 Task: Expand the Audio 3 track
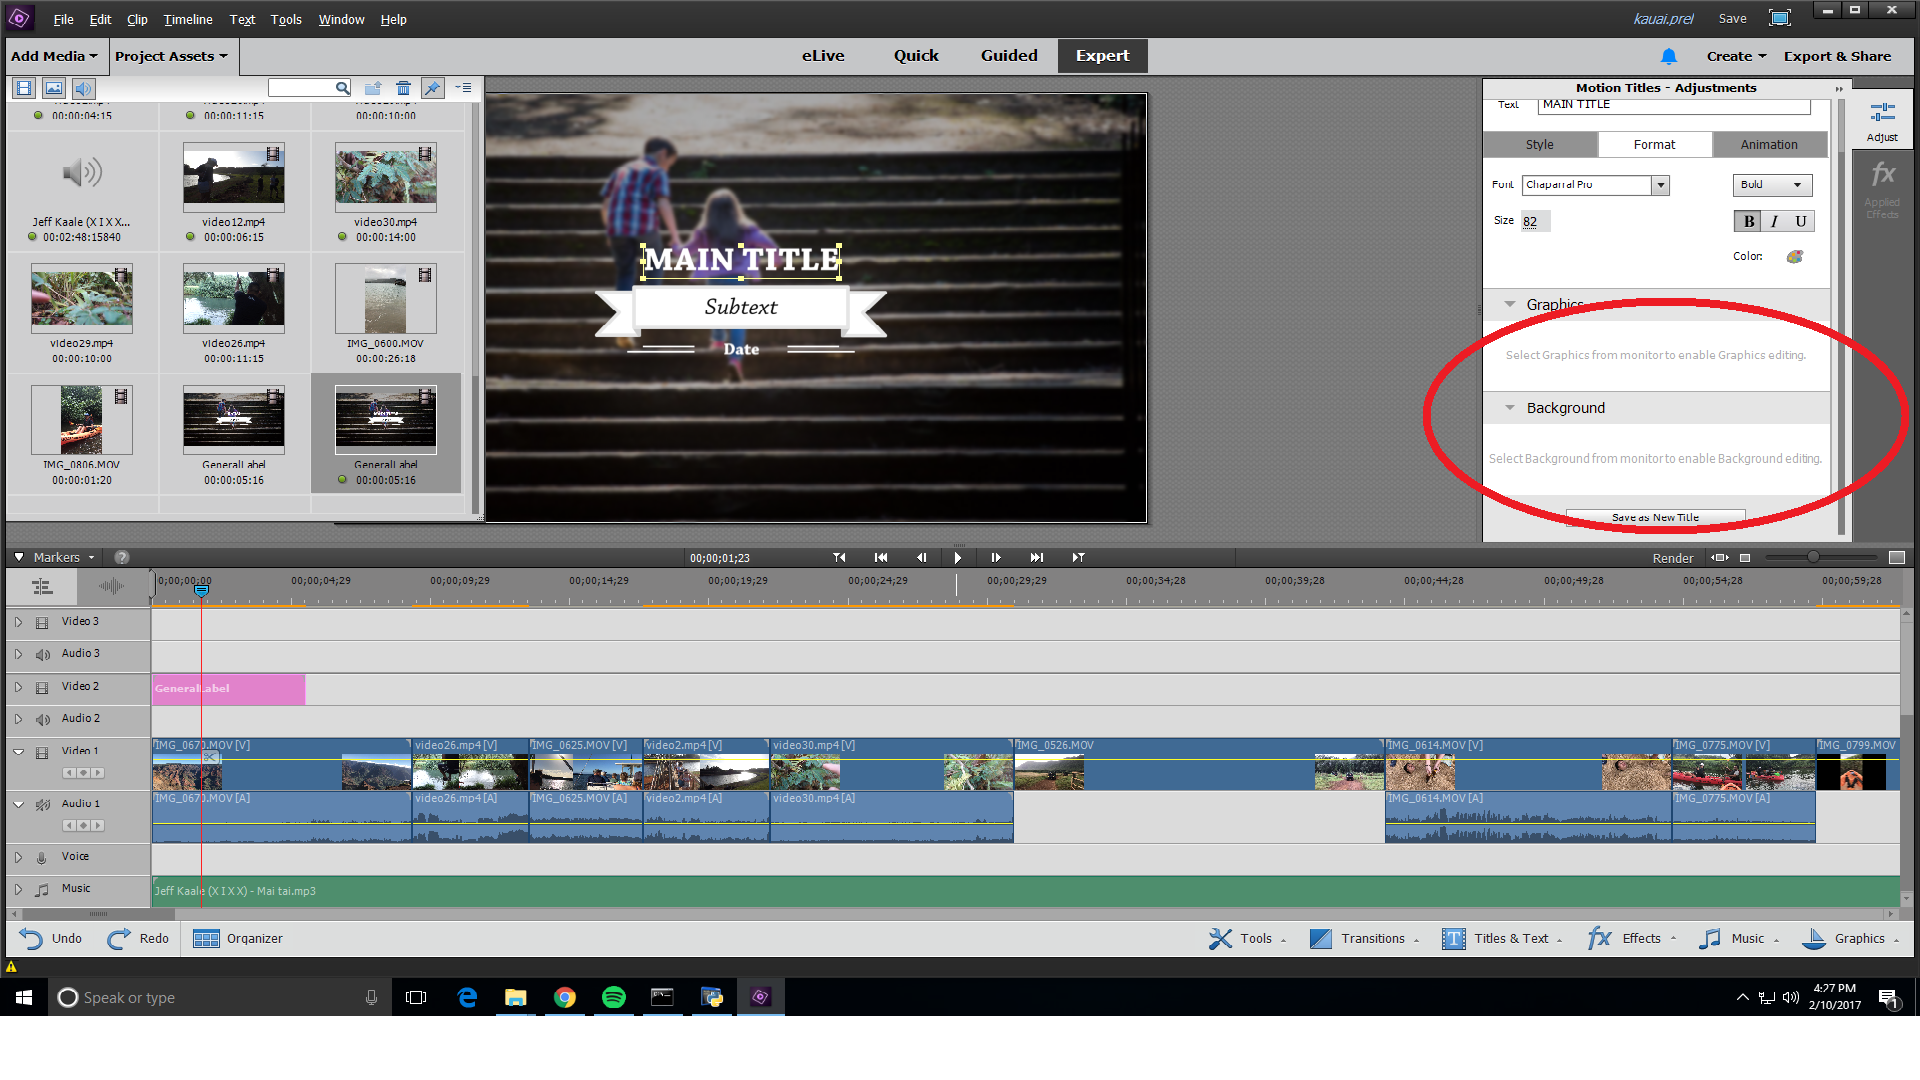[x=18, y=654]
